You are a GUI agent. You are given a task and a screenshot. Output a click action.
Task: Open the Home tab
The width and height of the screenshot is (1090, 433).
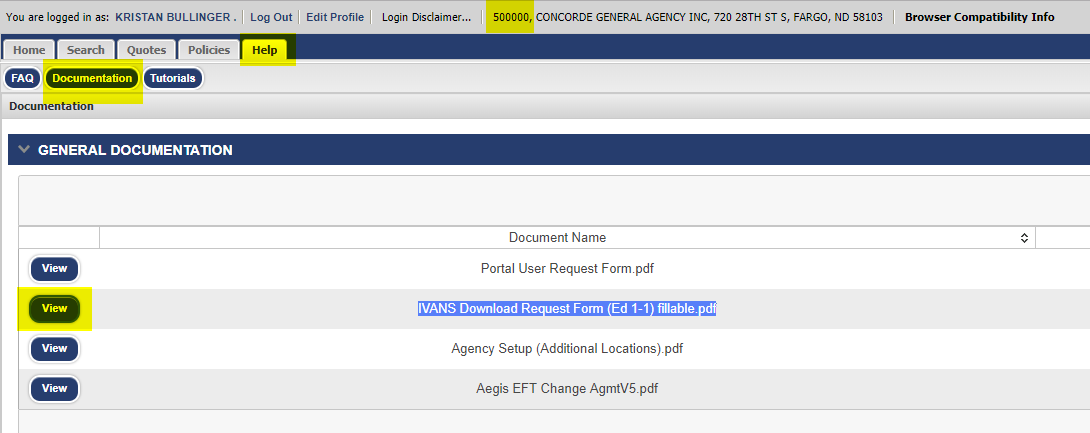pos(29,50)
